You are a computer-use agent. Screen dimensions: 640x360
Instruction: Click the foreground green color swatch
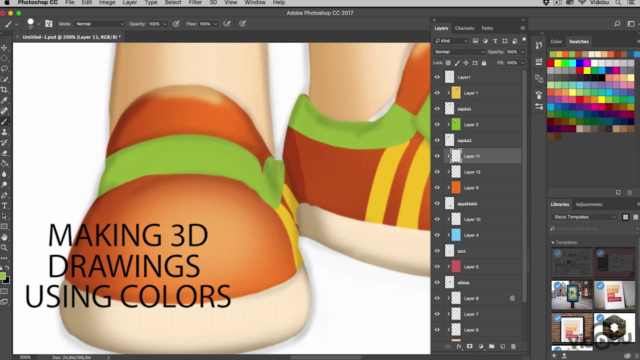tap(2, 276)
